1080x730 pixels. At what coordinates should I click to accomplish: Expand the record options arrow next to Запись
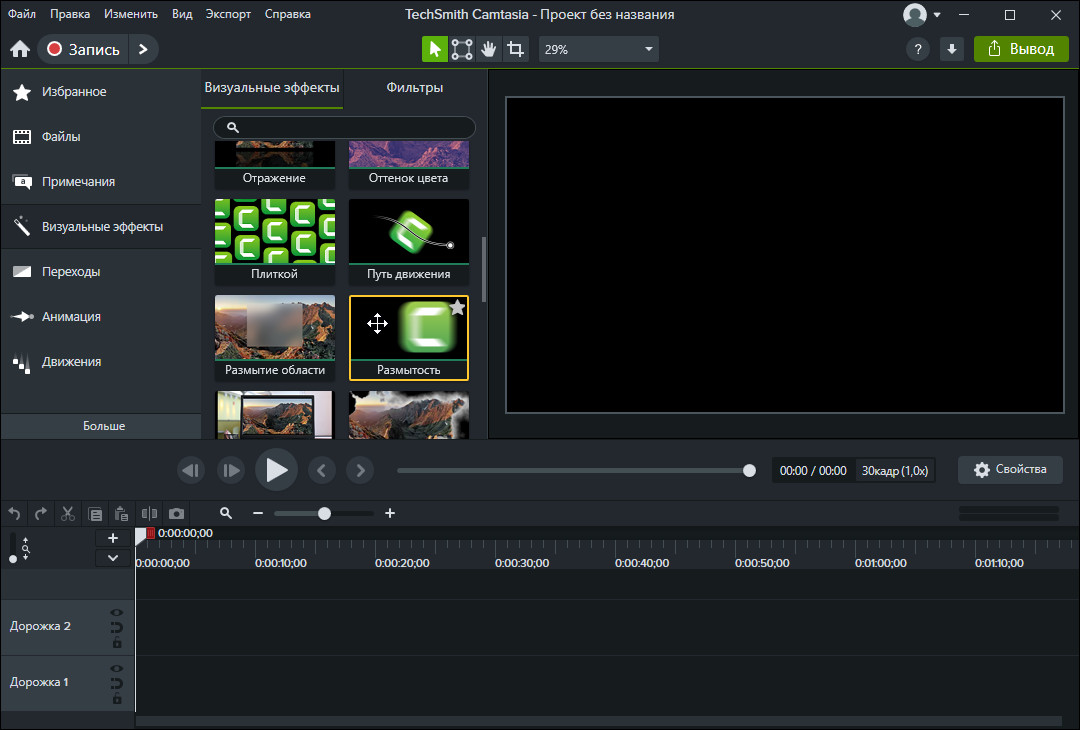pos(143,49)
